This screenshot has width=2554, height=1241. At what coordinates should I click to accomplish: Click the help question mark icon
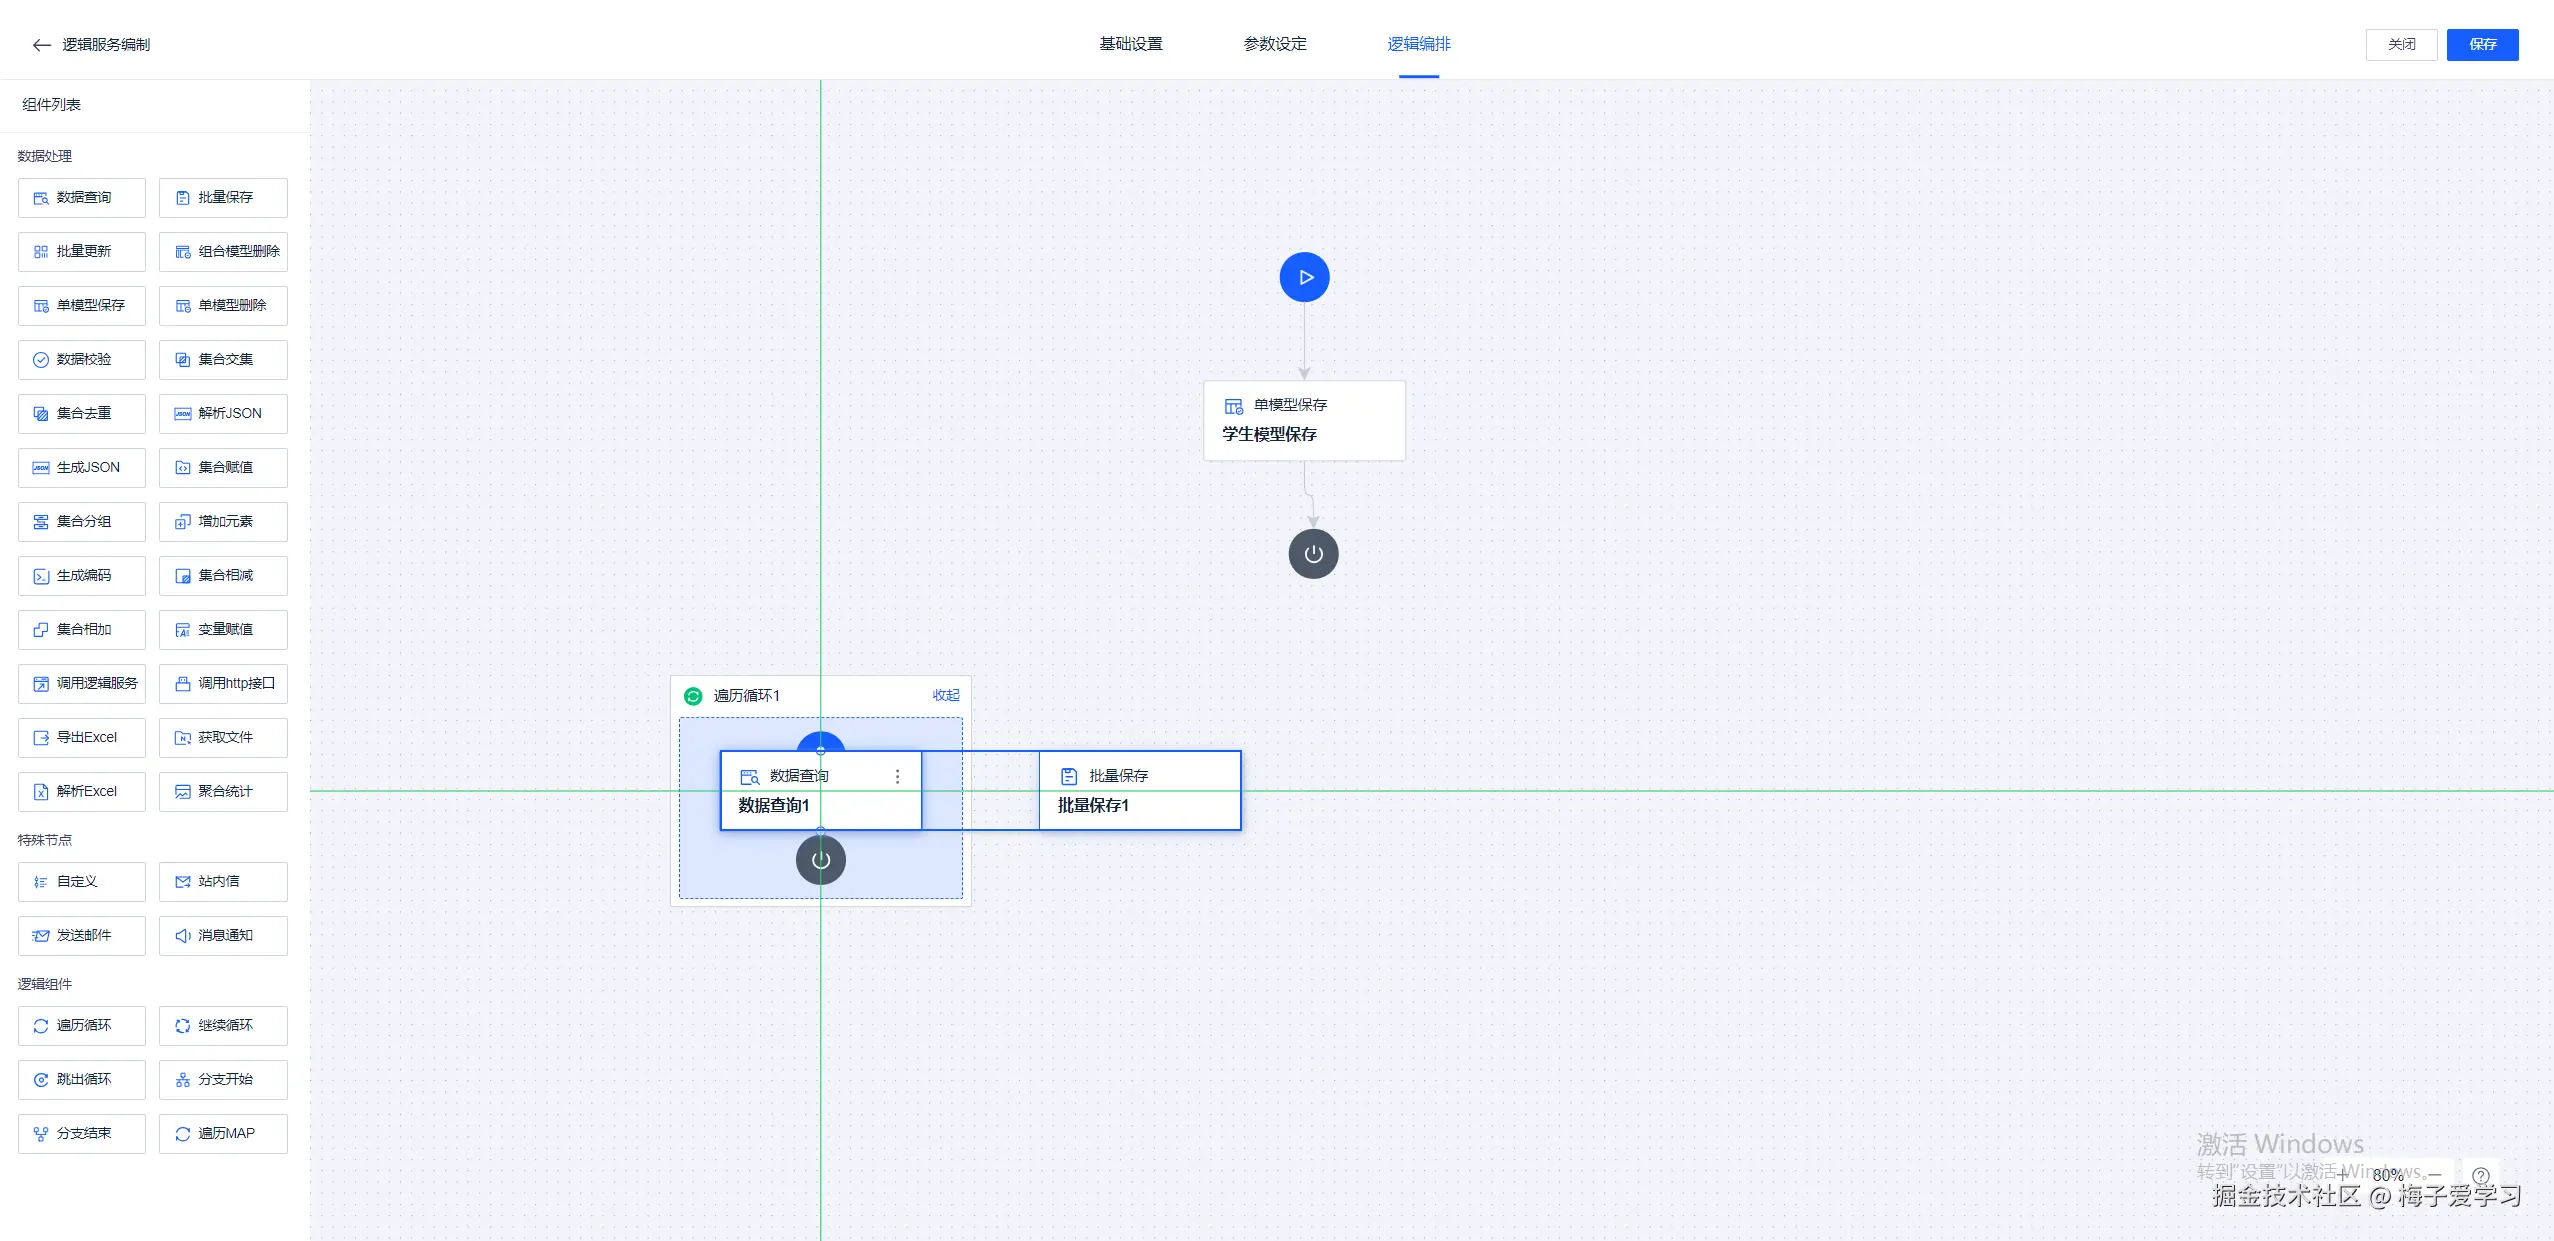coord(2480,1176)
